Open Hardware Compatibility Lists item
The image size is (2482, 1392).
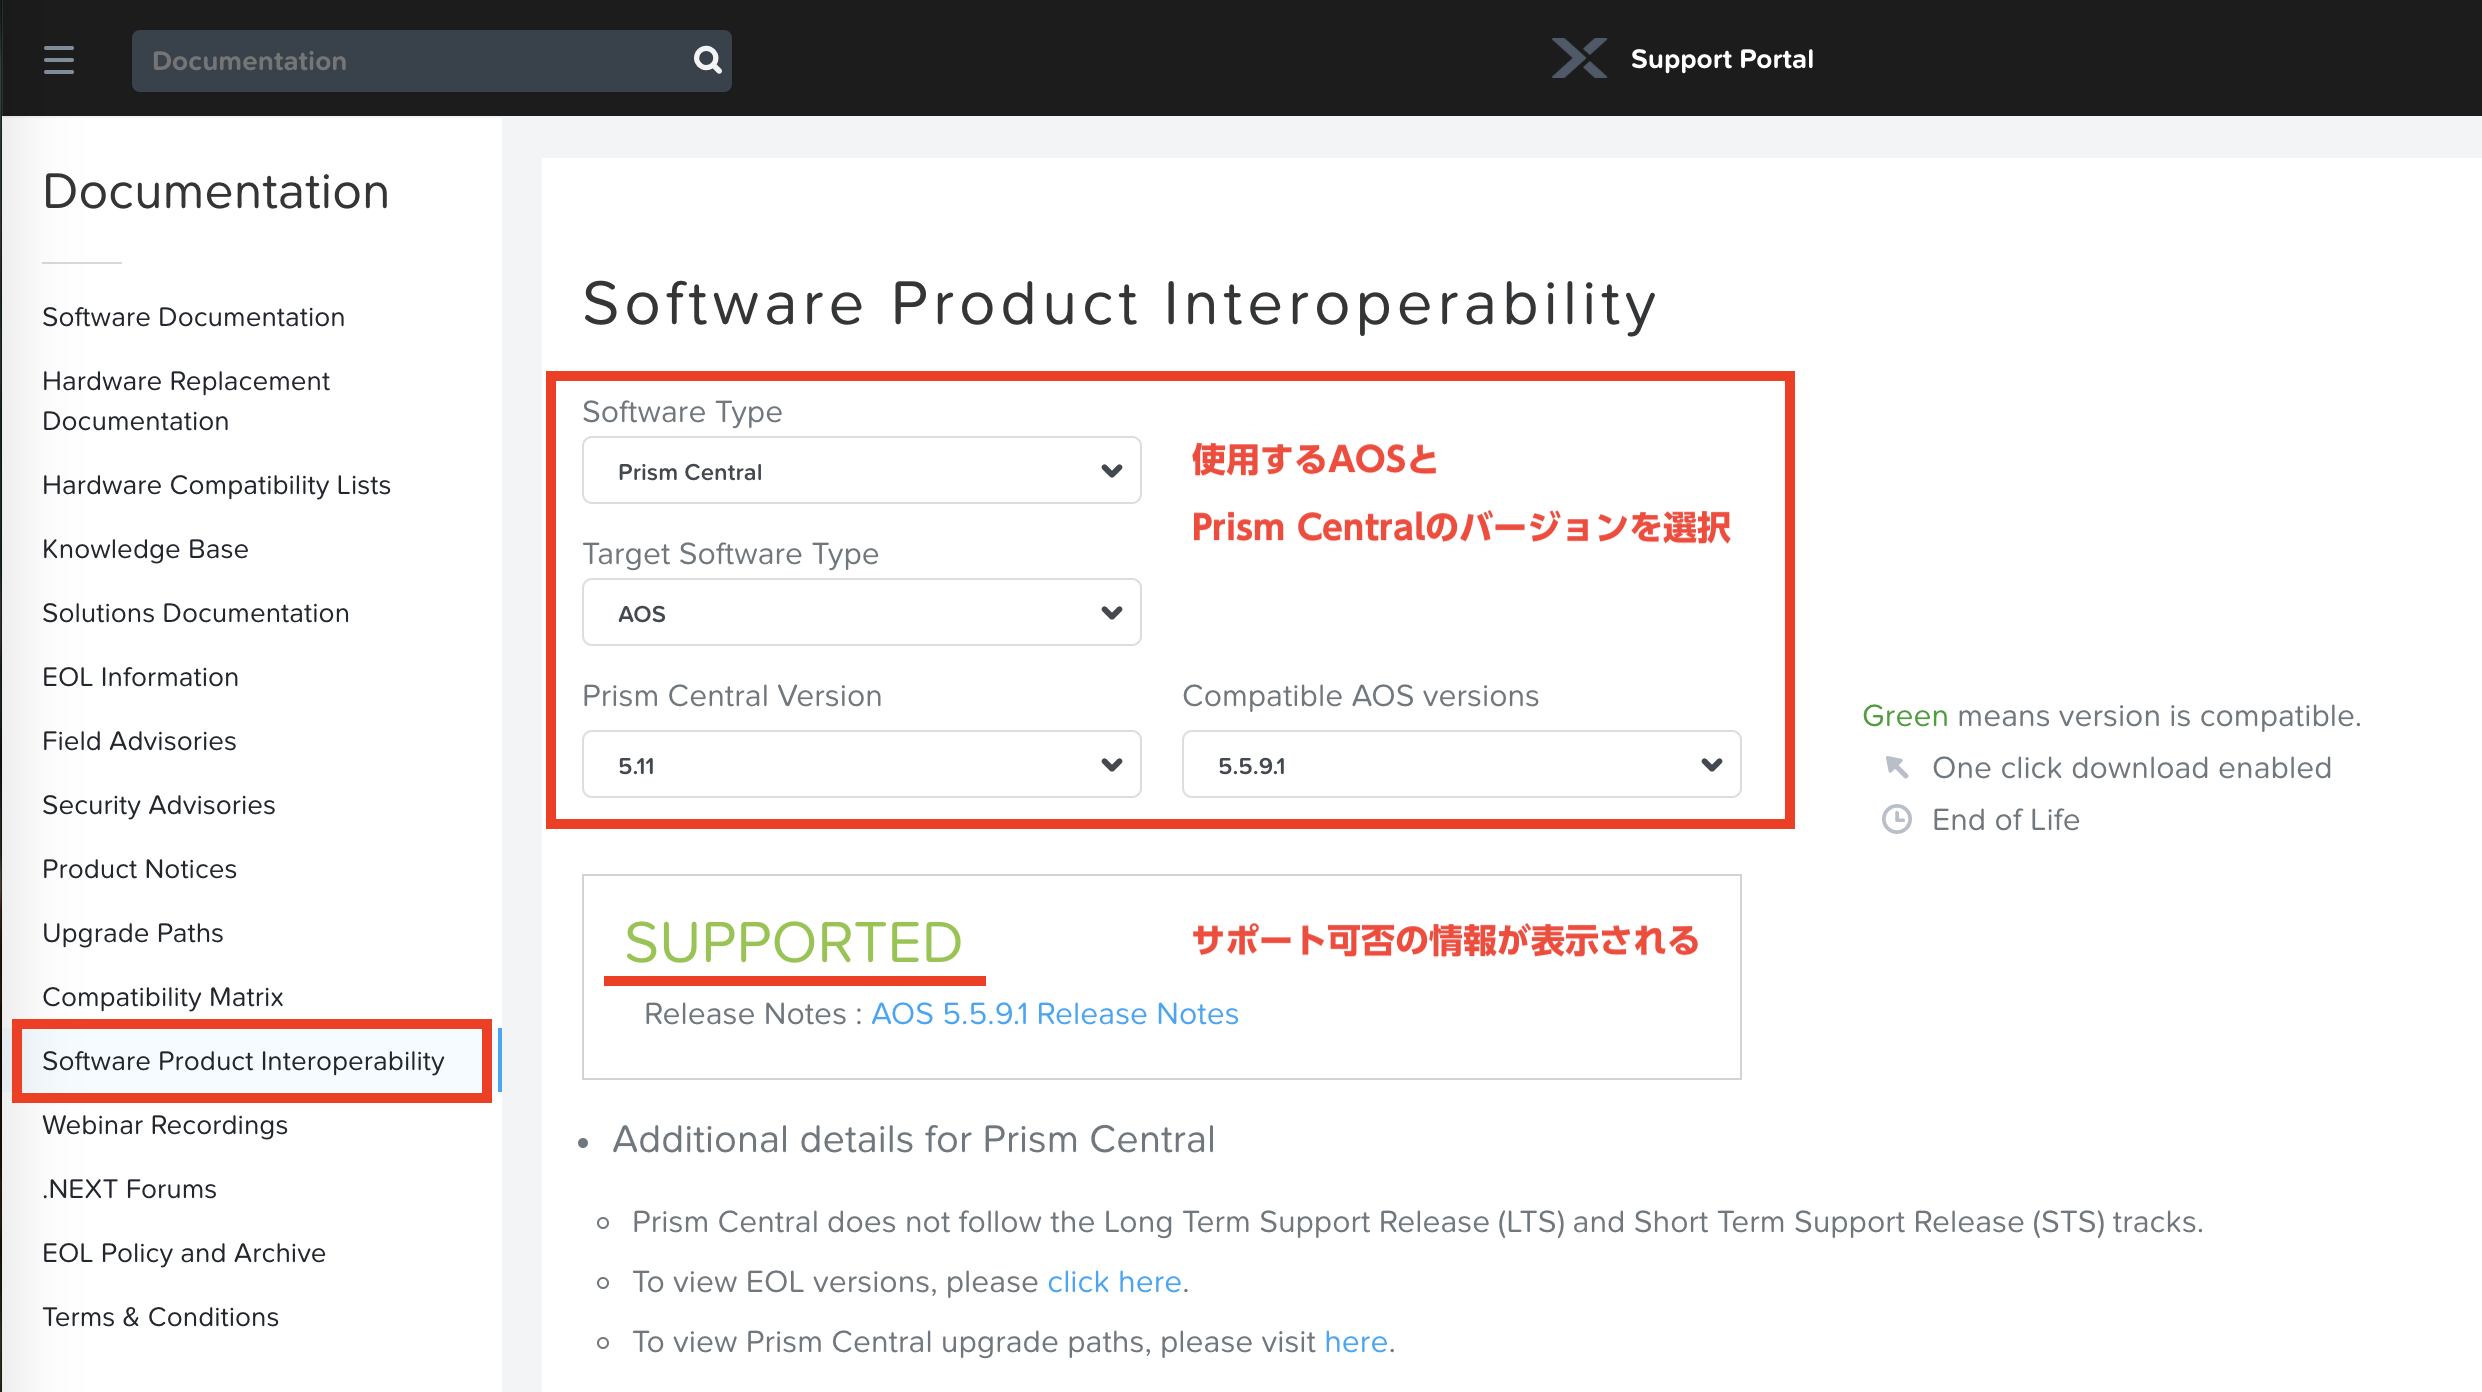click(216, 484)
